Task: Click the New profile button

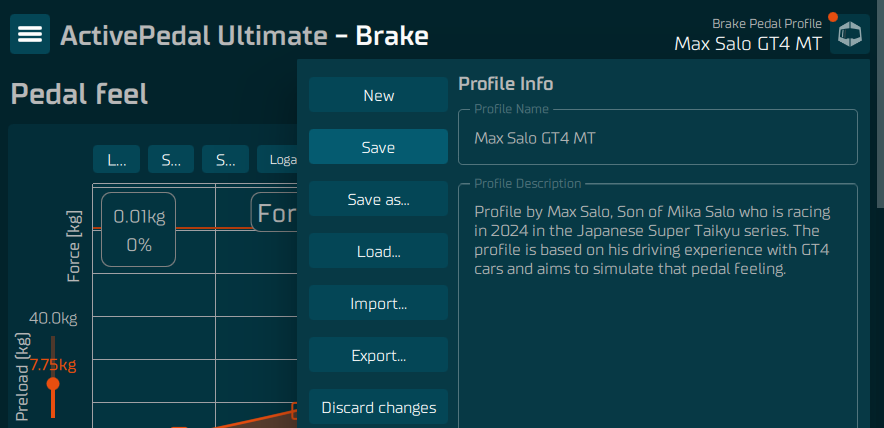Action: tap(378, 95)
